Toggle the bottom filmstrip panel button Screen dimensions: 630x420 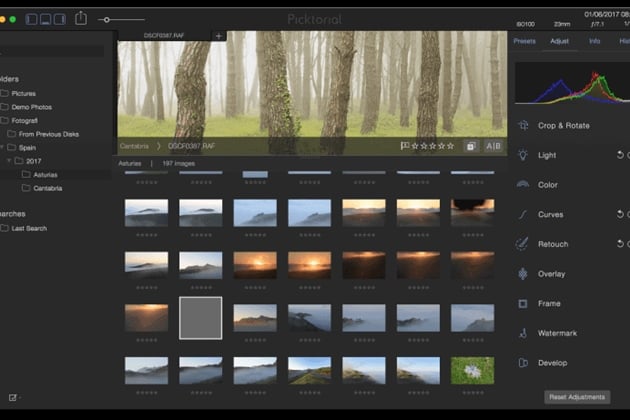click(45, 19)
